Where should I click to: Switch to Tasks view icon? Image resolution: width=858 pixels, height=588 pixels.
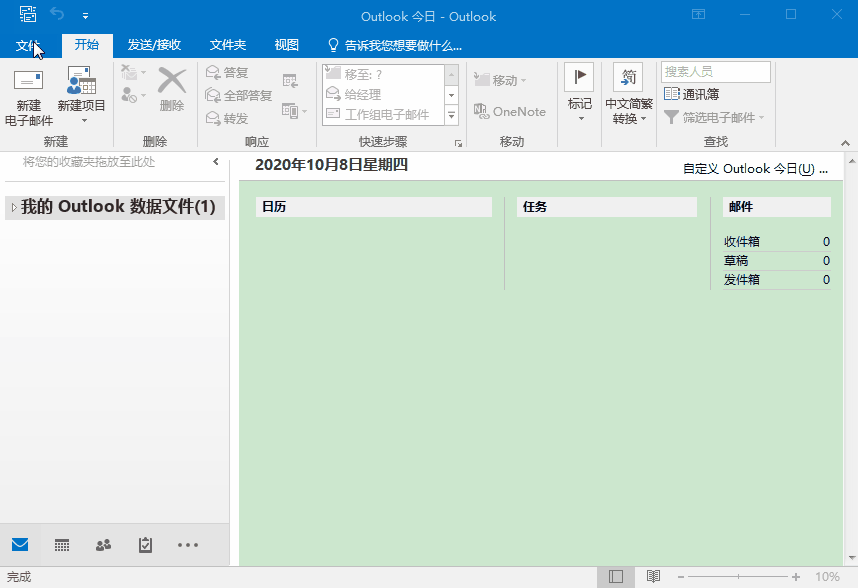click(x=146, y=545)
